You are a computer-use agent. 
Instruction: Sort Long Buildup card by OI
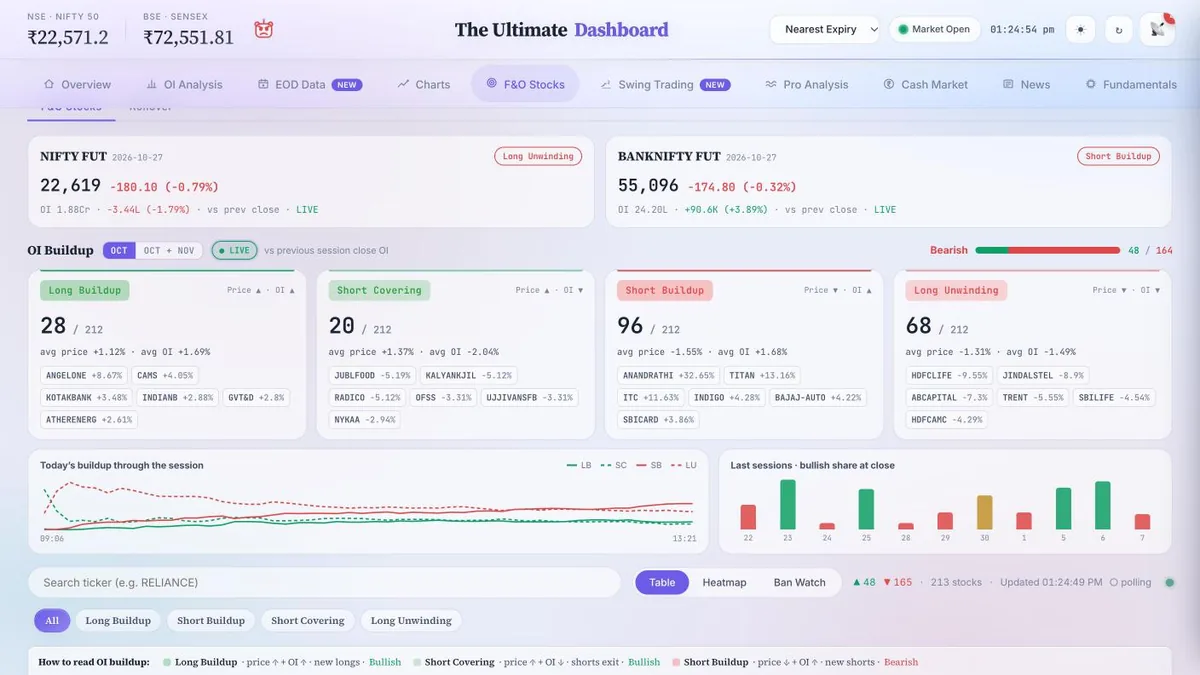(284, 290)
